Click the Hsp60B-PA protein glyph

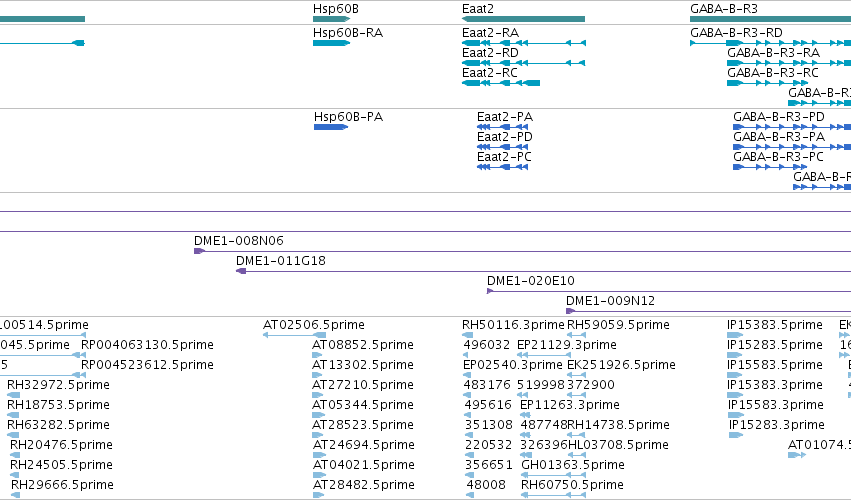(331, 127)
